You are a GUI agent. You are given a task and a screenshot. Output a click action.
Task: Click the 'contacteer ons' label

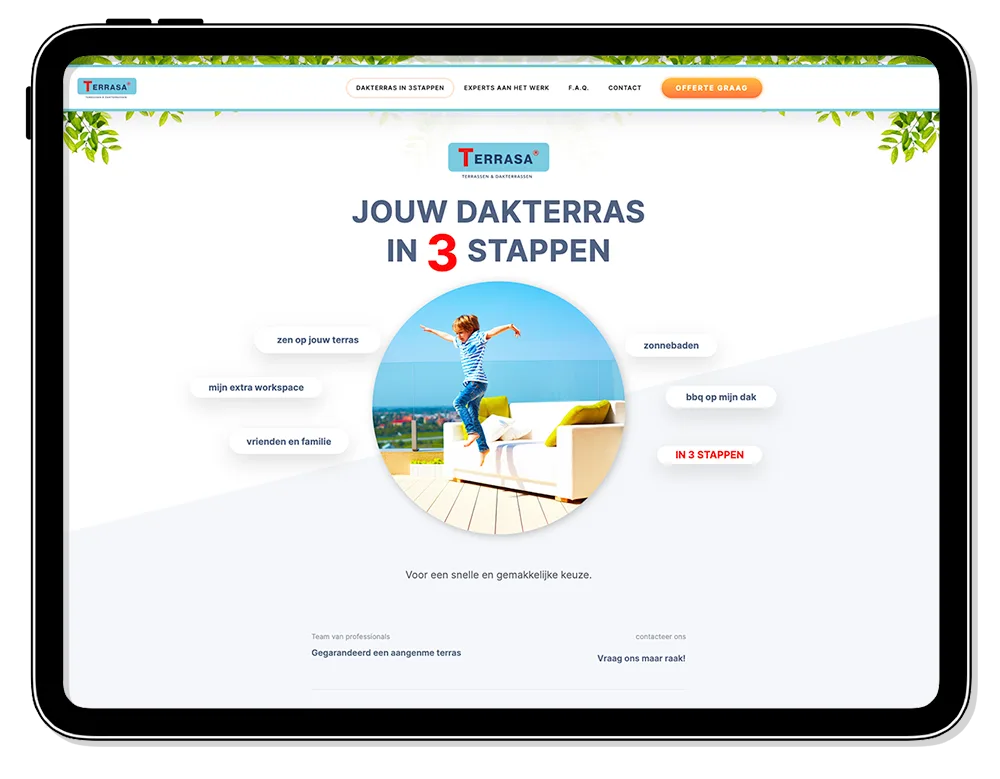point(661,637)
